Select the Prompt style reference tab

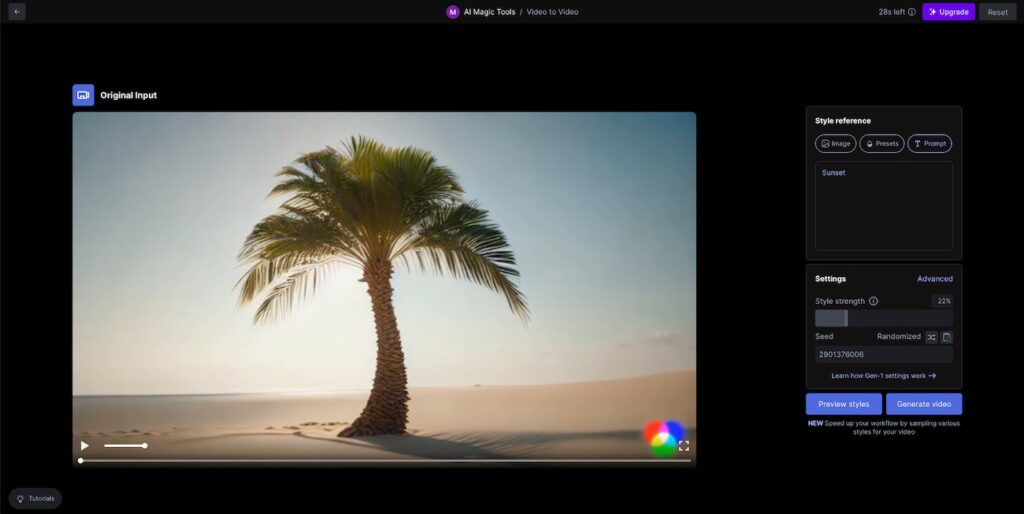coord(929,143)
